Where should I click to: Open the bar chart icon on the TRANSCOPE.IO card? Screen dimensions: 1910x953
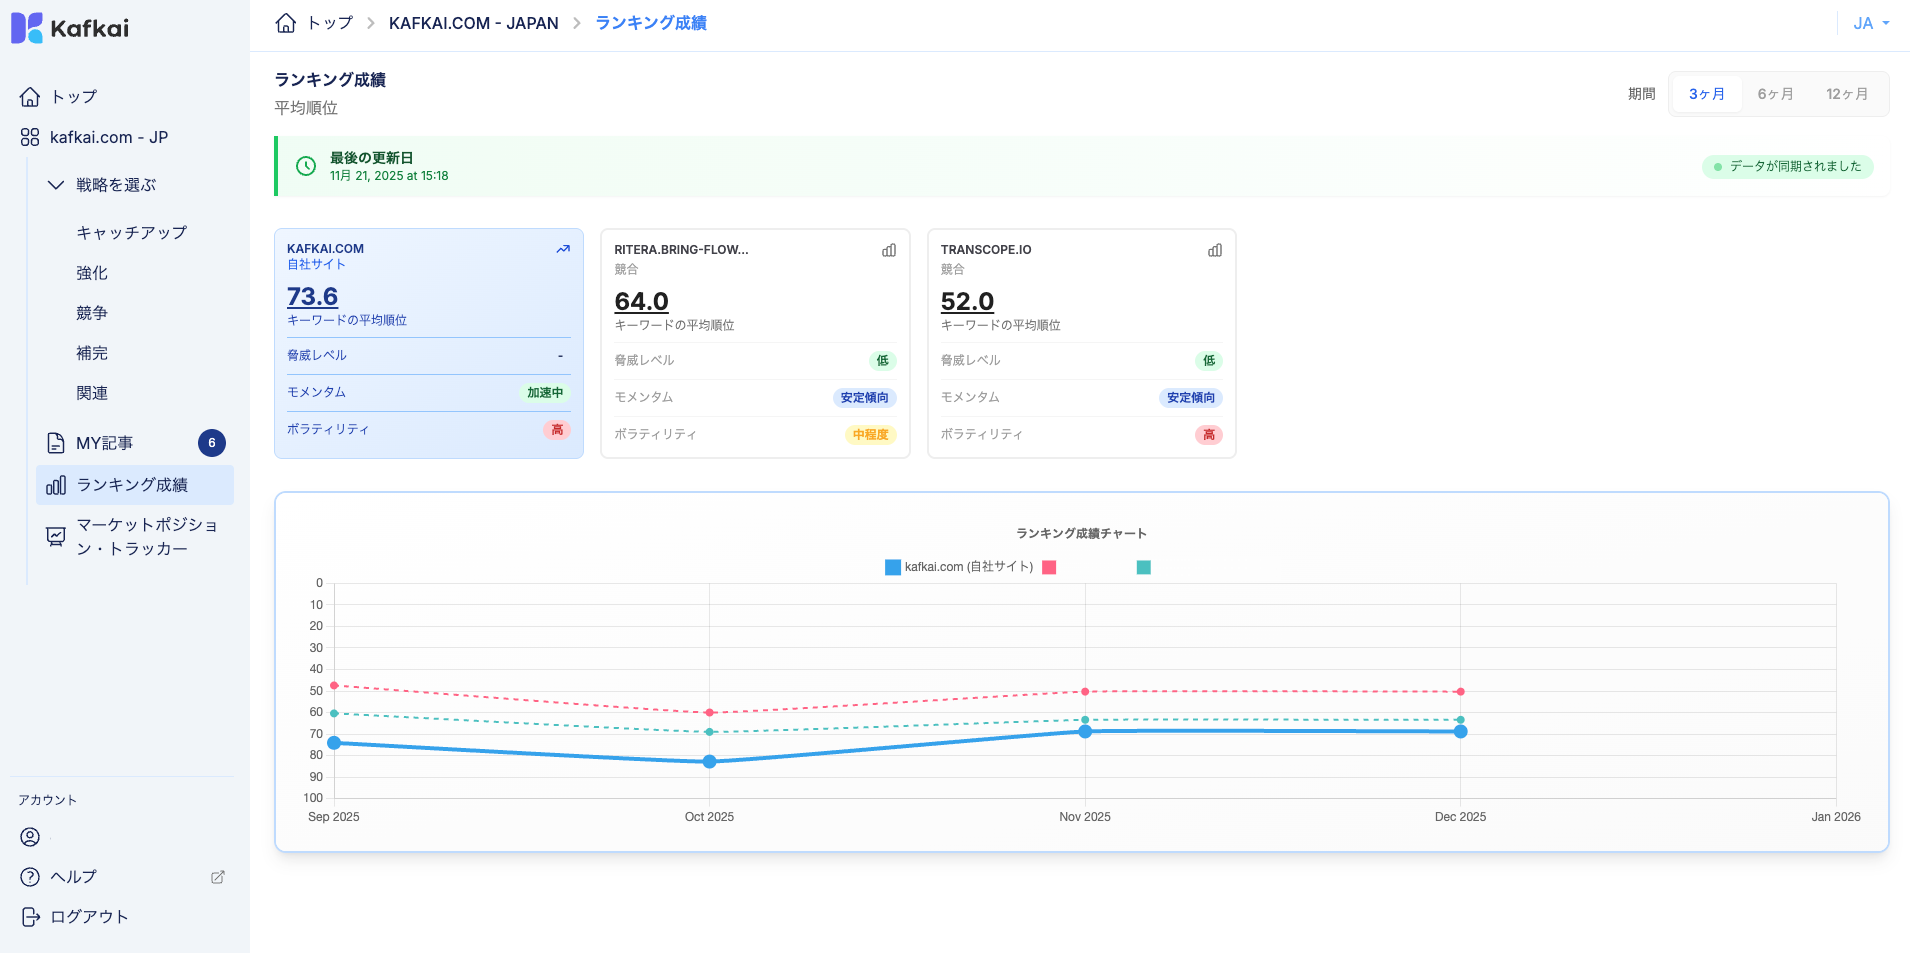pyautogui.click(x=1215, y=250)
